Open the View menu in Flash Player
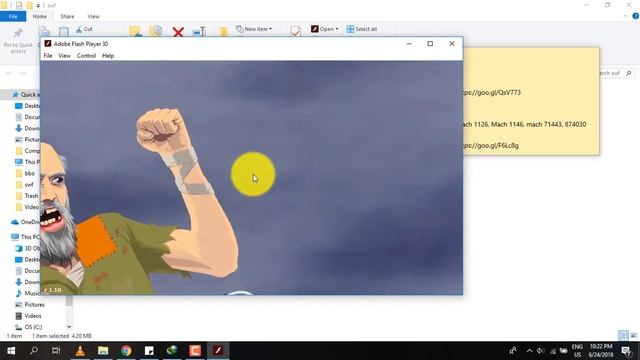The image size is (640, 360). coord(64,56)
